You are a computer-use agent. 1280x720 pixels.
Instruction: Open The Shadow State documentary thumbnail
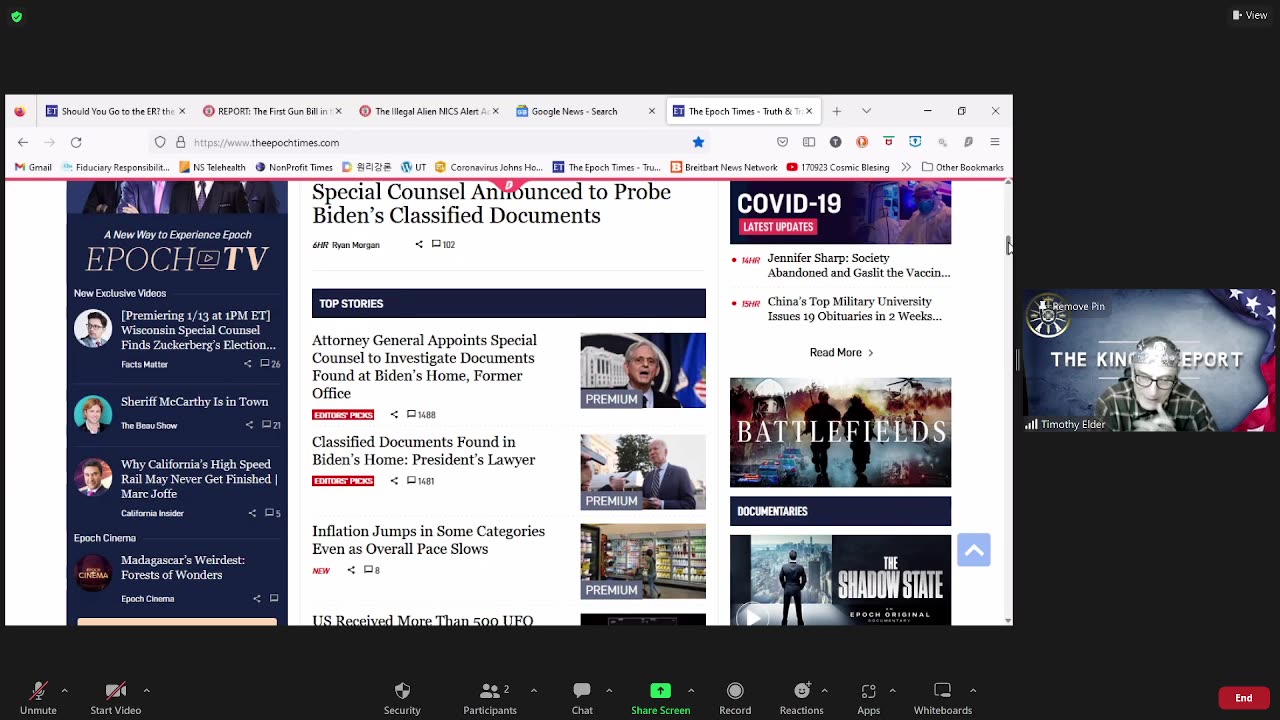[840, 580]
